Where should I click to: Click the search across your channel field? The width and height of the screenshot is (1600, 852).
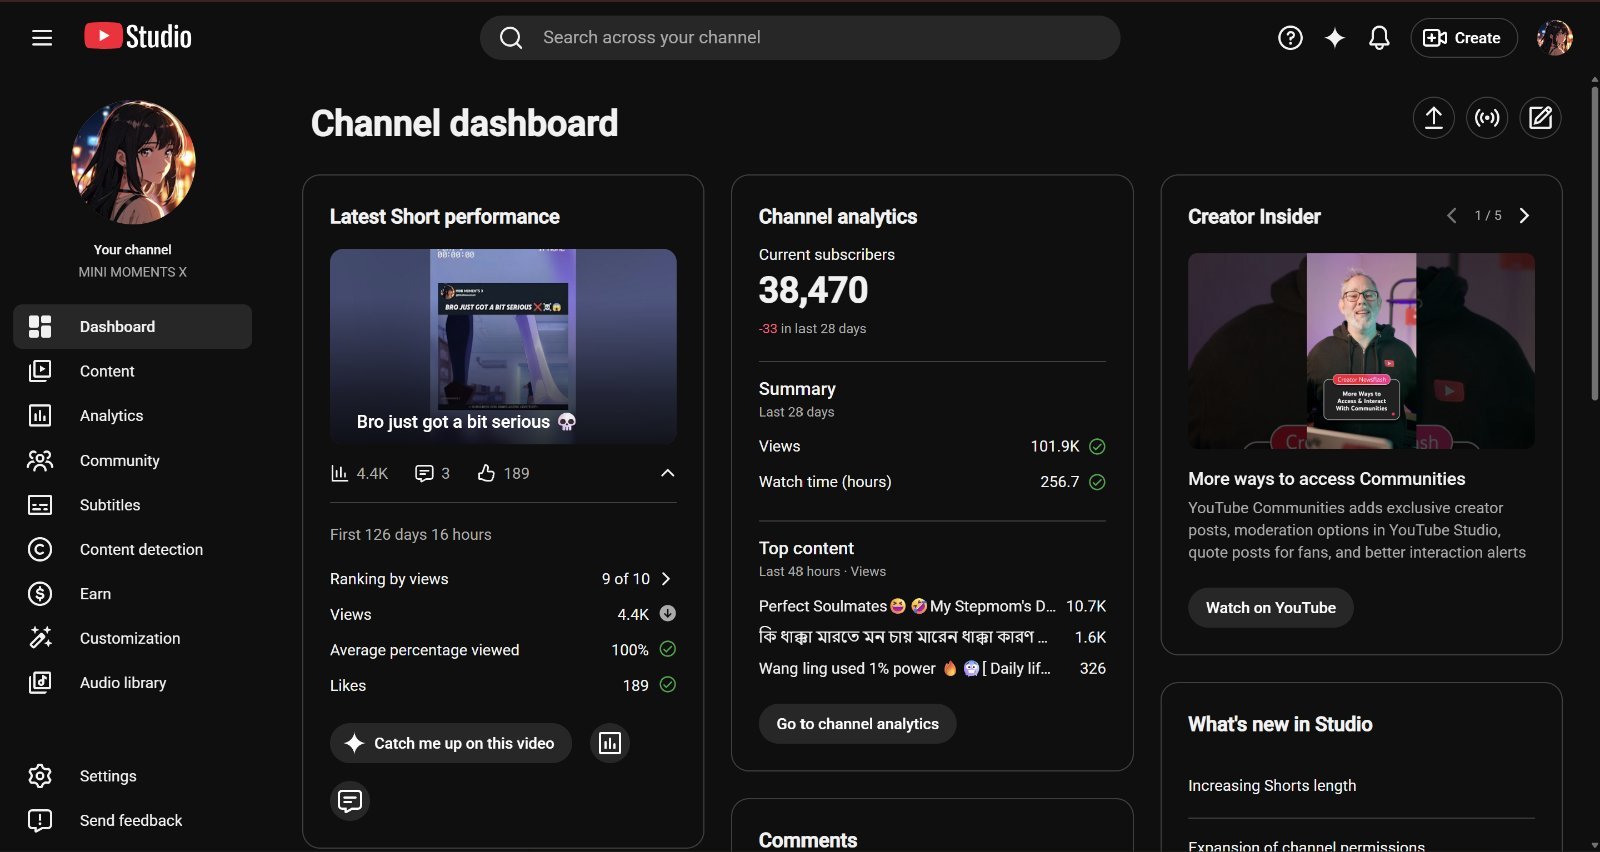pos(800,38)
